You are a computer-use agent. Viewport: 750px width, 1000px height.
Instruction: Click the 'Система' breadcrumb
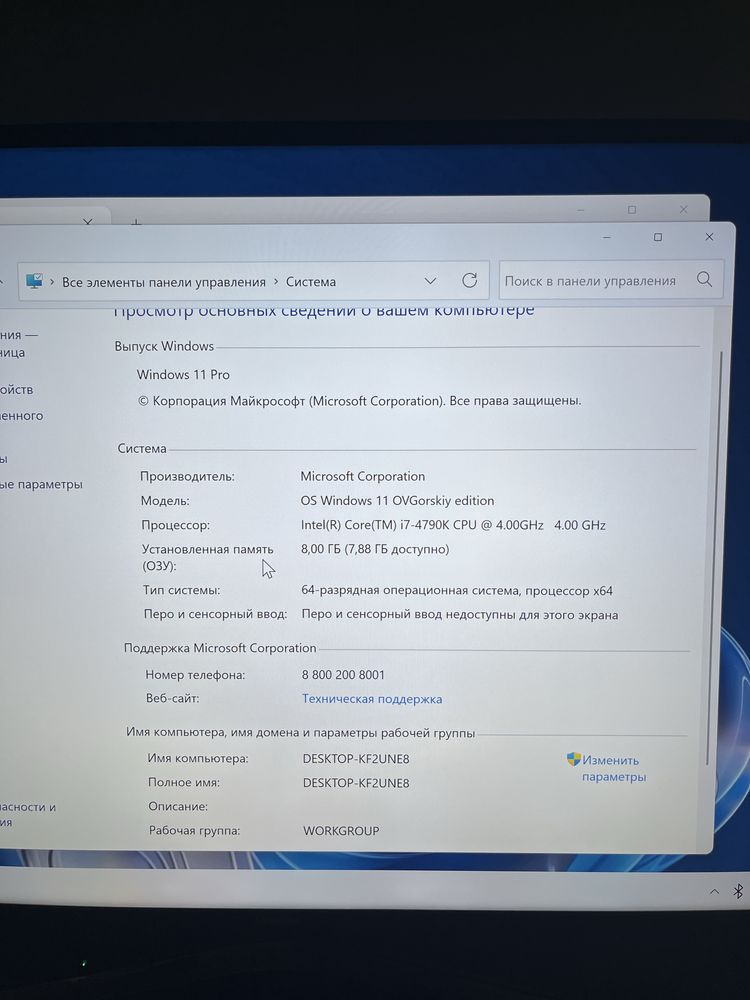(x=311, y=282)
